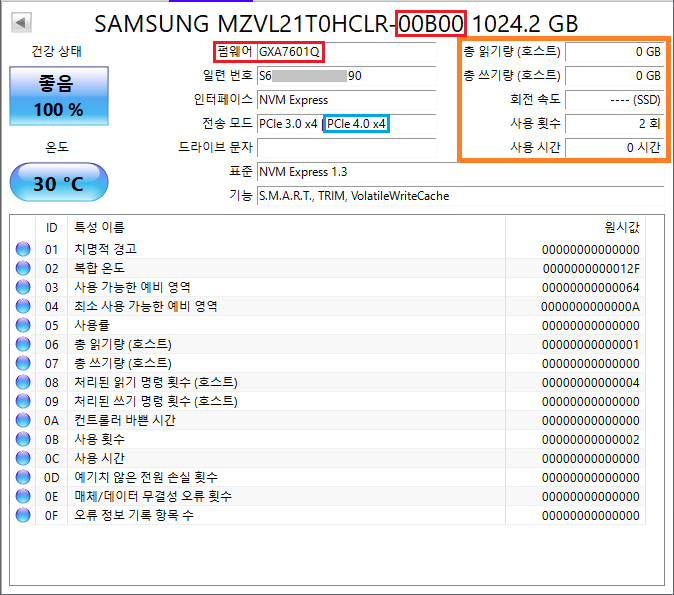Click status circle of row 0C 사용 시간
This screenshot has width=674, height=595.
tap(23, 458)
